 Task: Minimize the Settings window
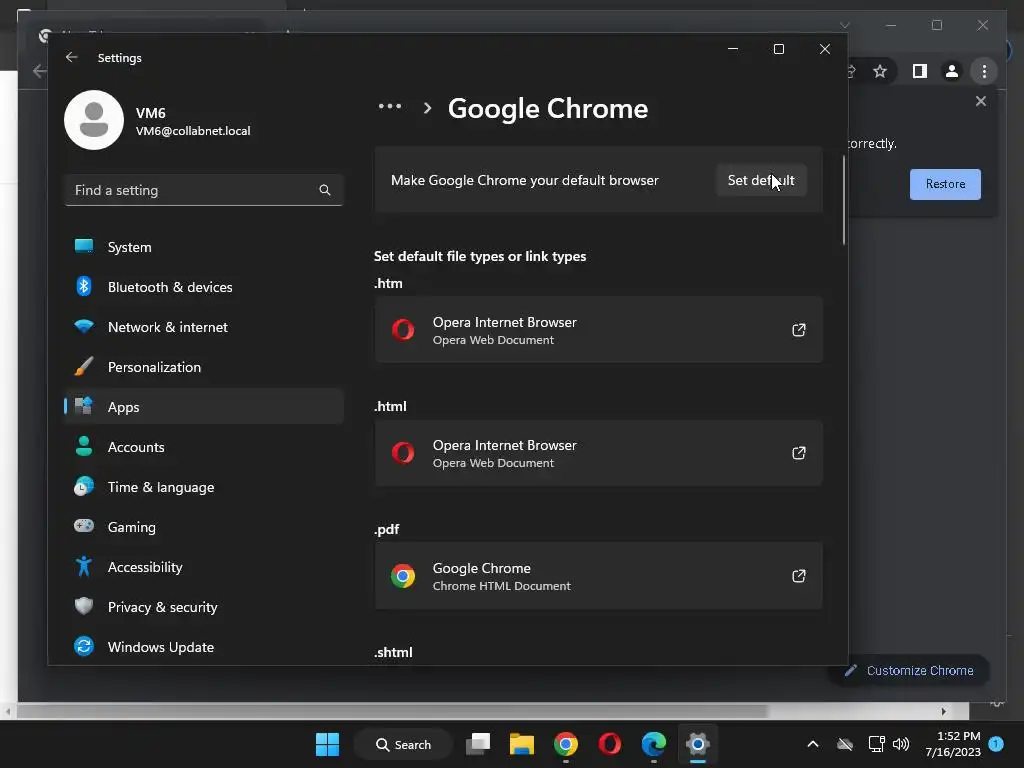[733, 49]
